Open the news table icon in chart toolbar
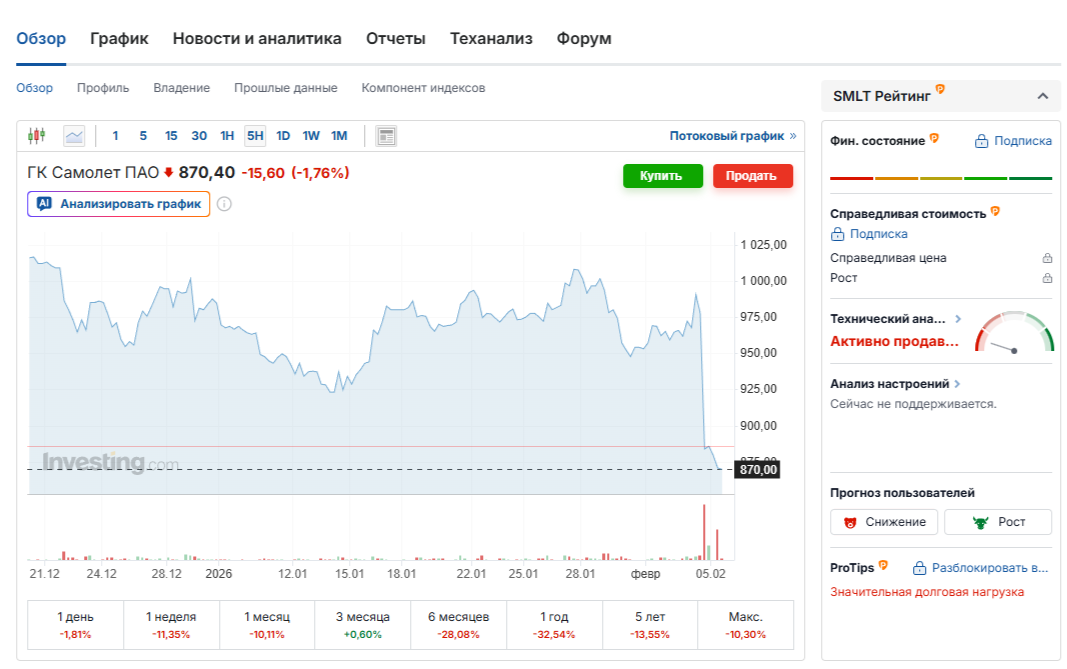This screenshot has height=669, width=1067. click(386, 136)
